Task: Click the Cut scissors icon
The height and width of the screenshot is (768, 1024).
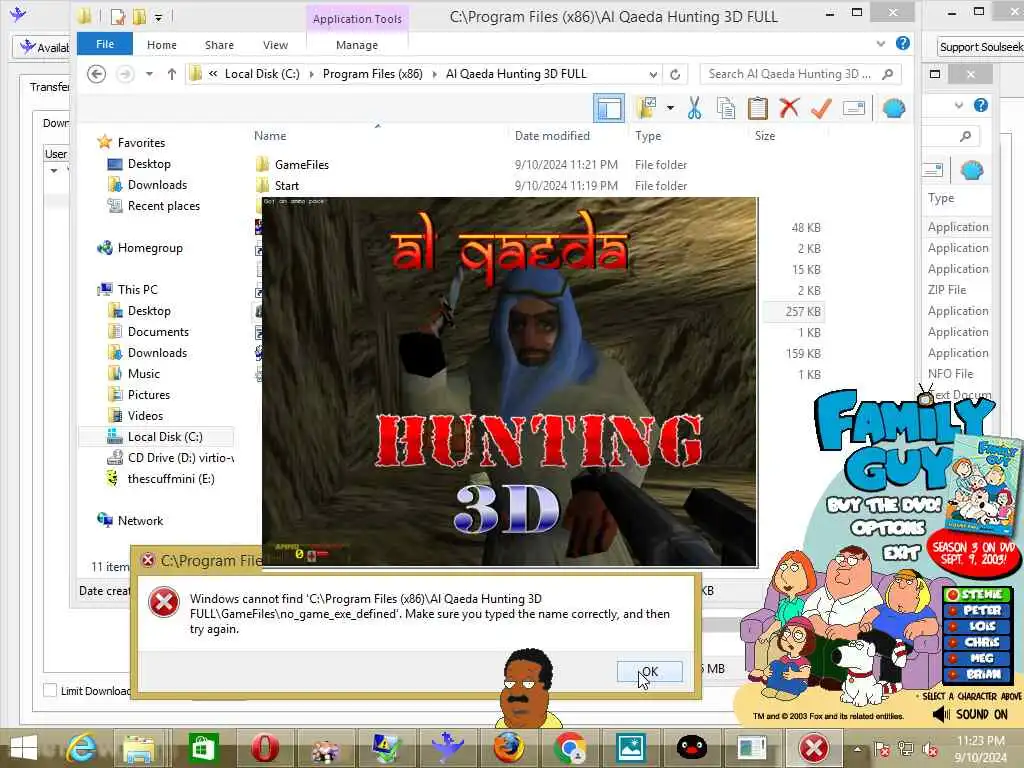Action: pyautogui.click(x=694, y=108)
